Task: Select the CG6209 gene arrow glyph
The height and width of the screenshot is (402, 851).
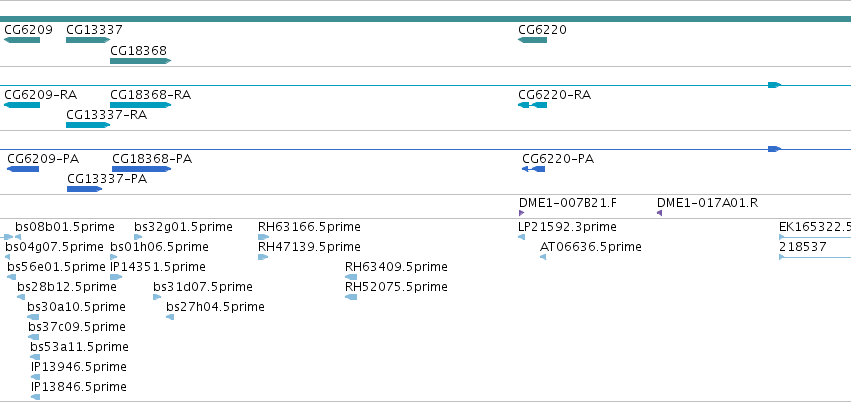Action: click(x=22, y=40)
